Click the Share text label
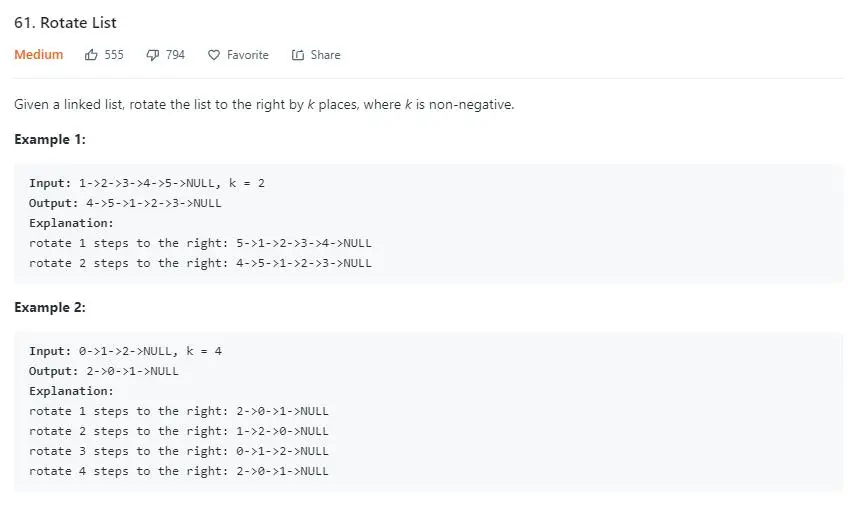Image resolution: width=859 pixels, height=510 pixels. (325, 55)
